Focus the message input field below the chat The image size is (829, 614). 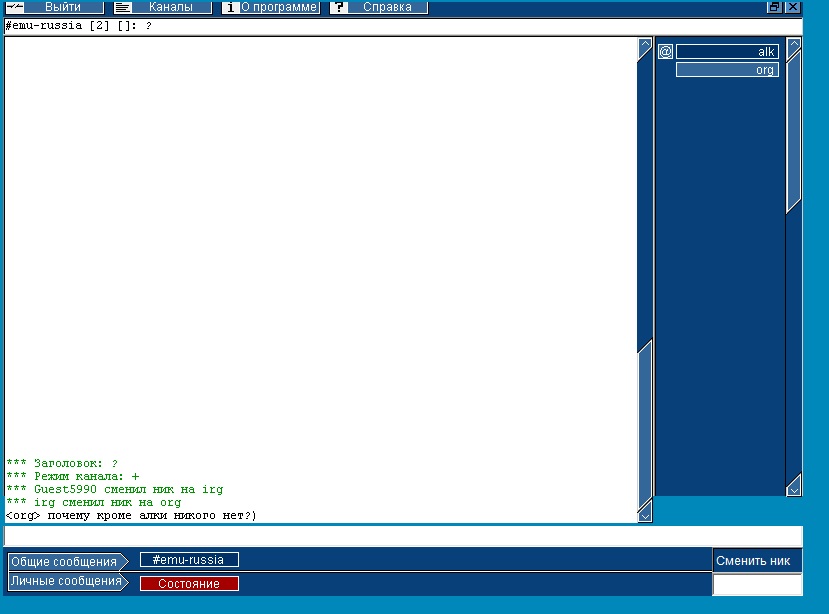[x=402, y=536]
